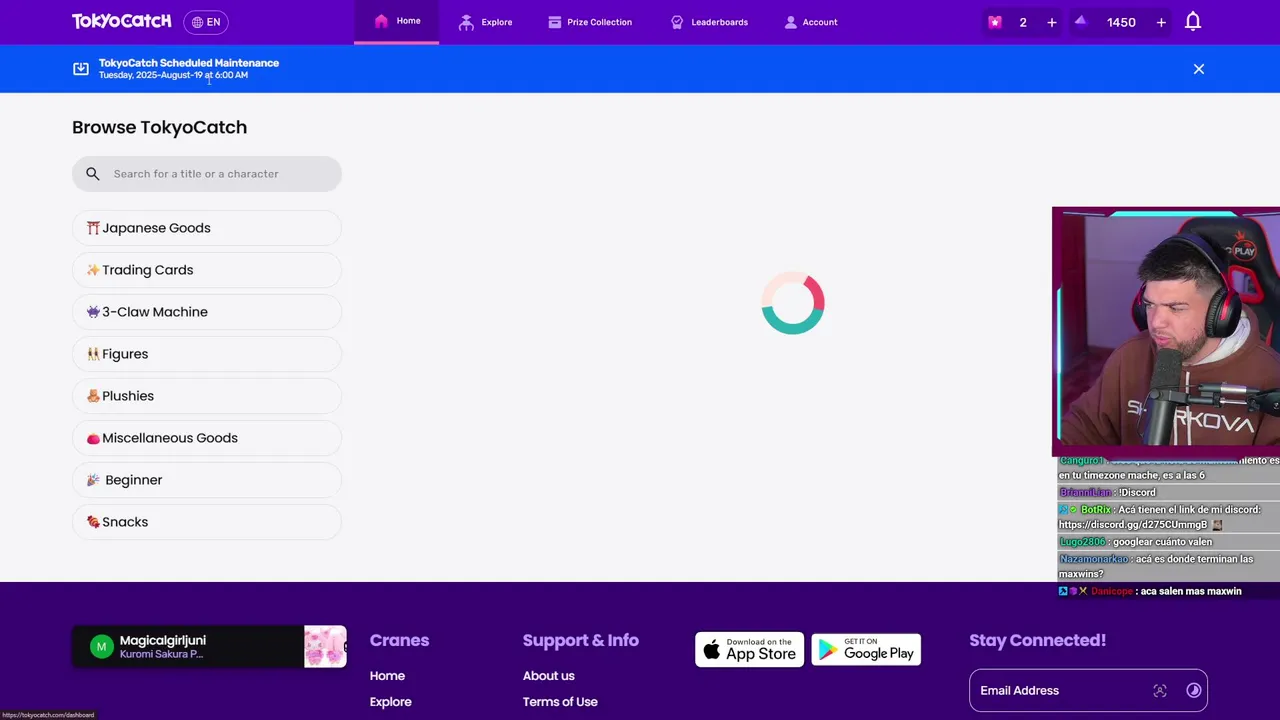The width and height of the screenshot is (1280, 720).
Task: Open footer Home link under Cranes
Action: tap(387, 676)
